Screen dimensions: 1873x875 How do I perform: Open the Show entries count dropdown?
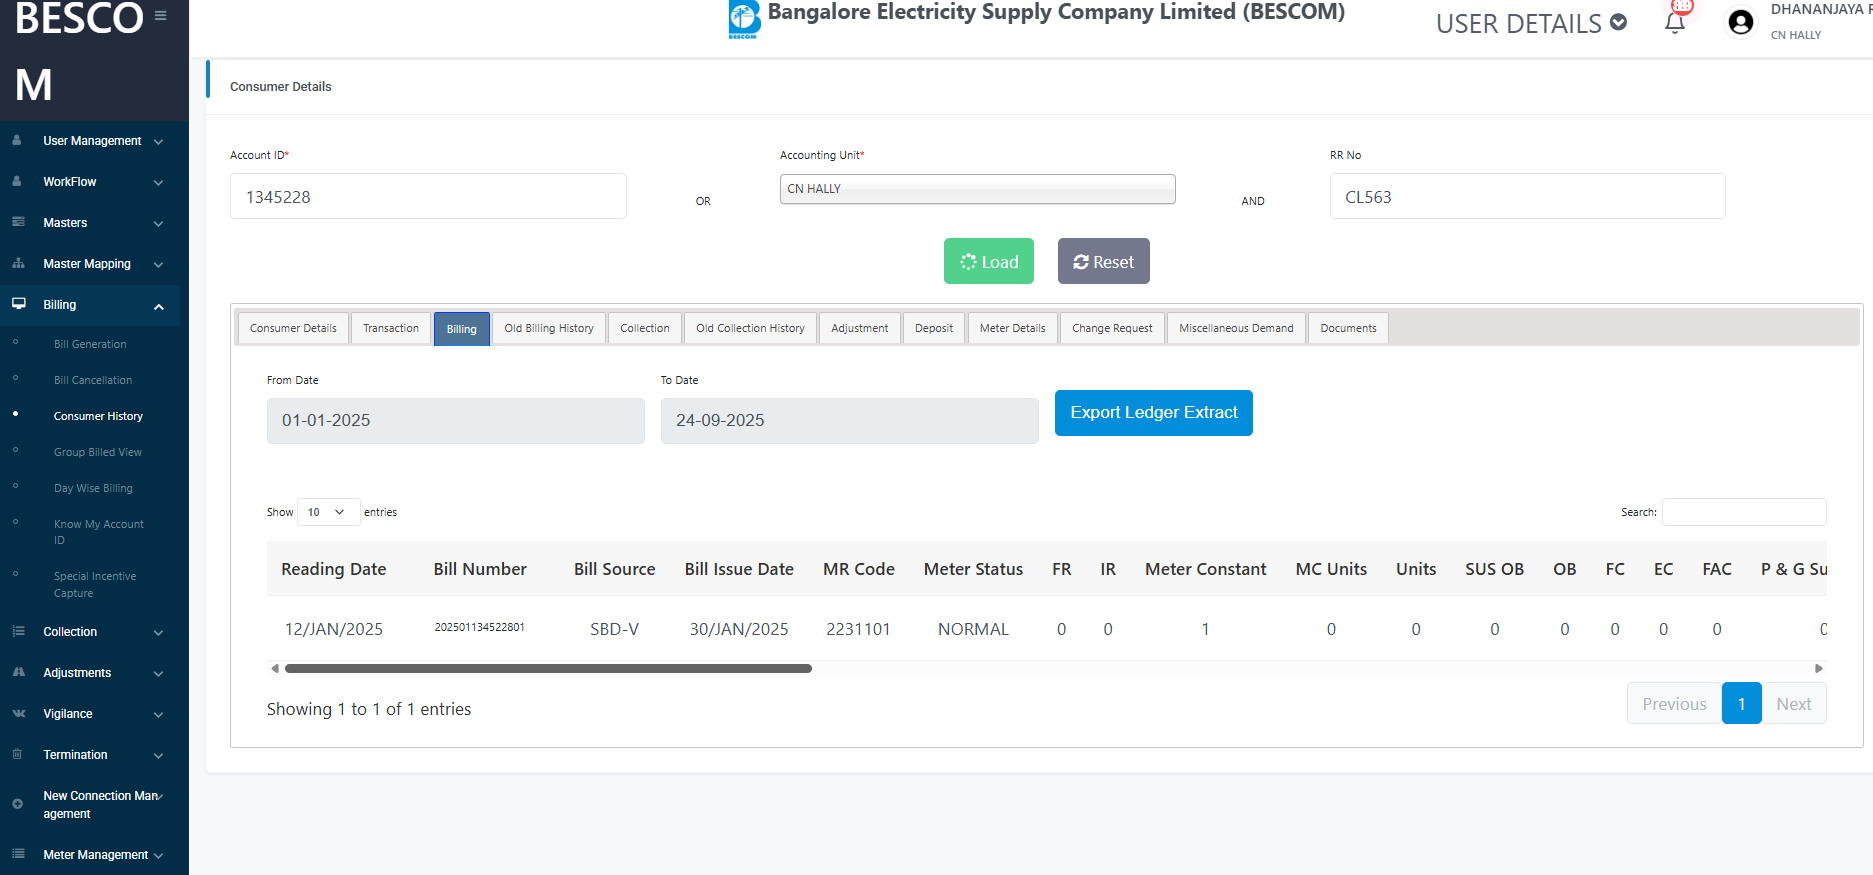tap(328, 512)
